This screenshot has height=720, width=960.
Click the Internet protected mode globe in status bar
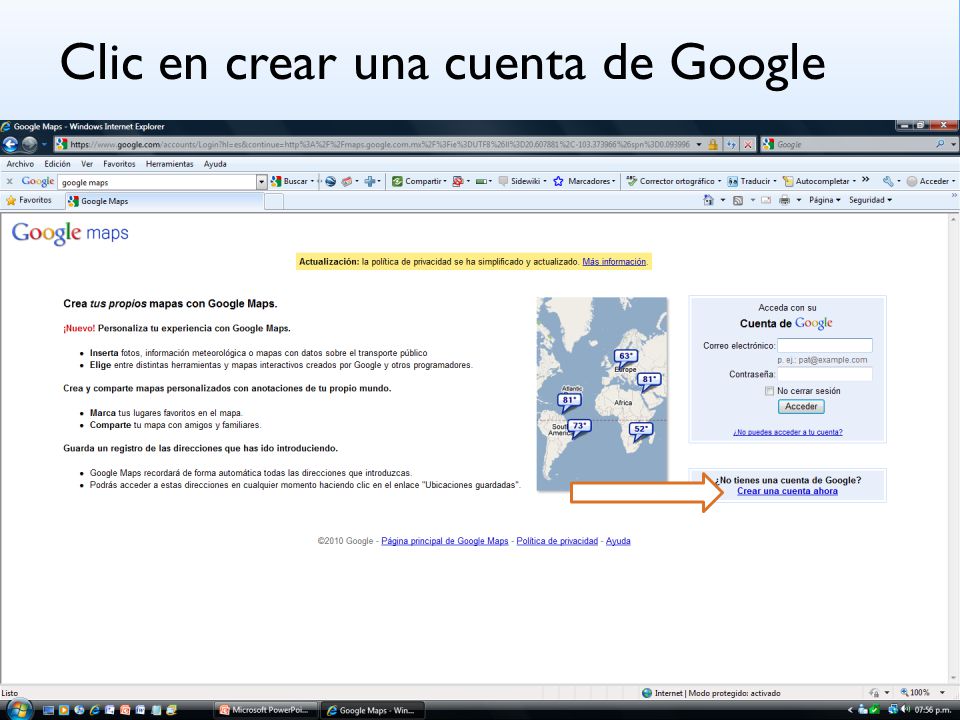(x=647, y=693)
